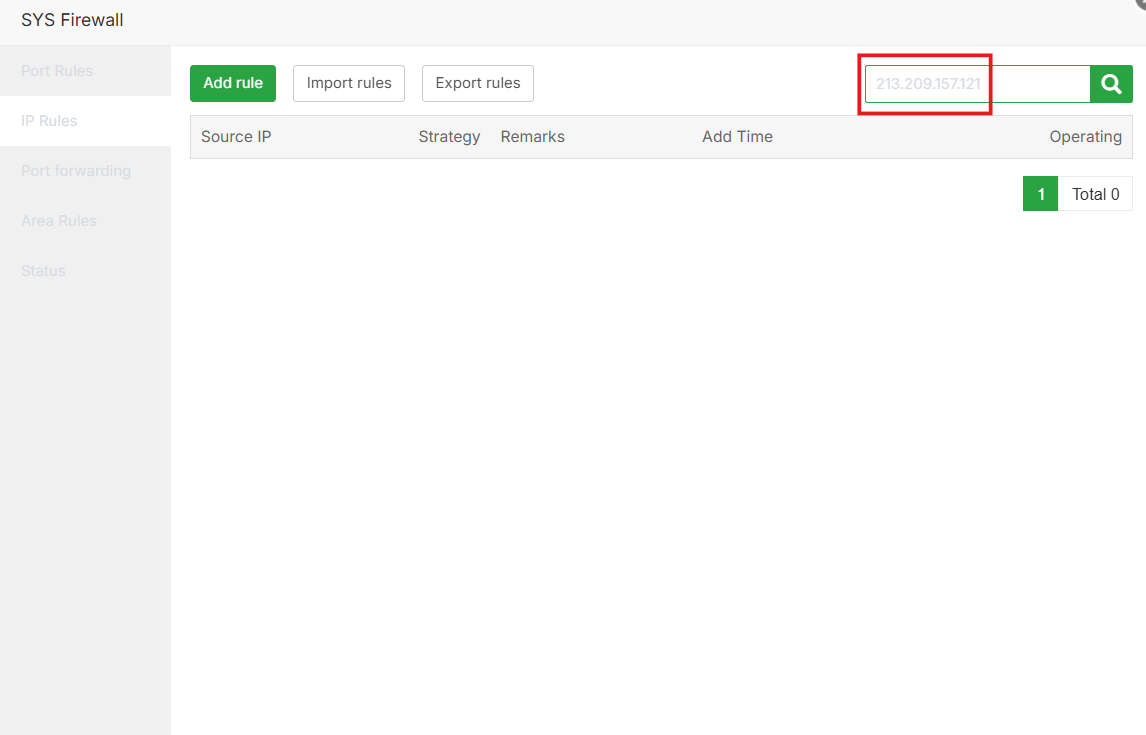Click the Operating column header

click(1085, 137)
